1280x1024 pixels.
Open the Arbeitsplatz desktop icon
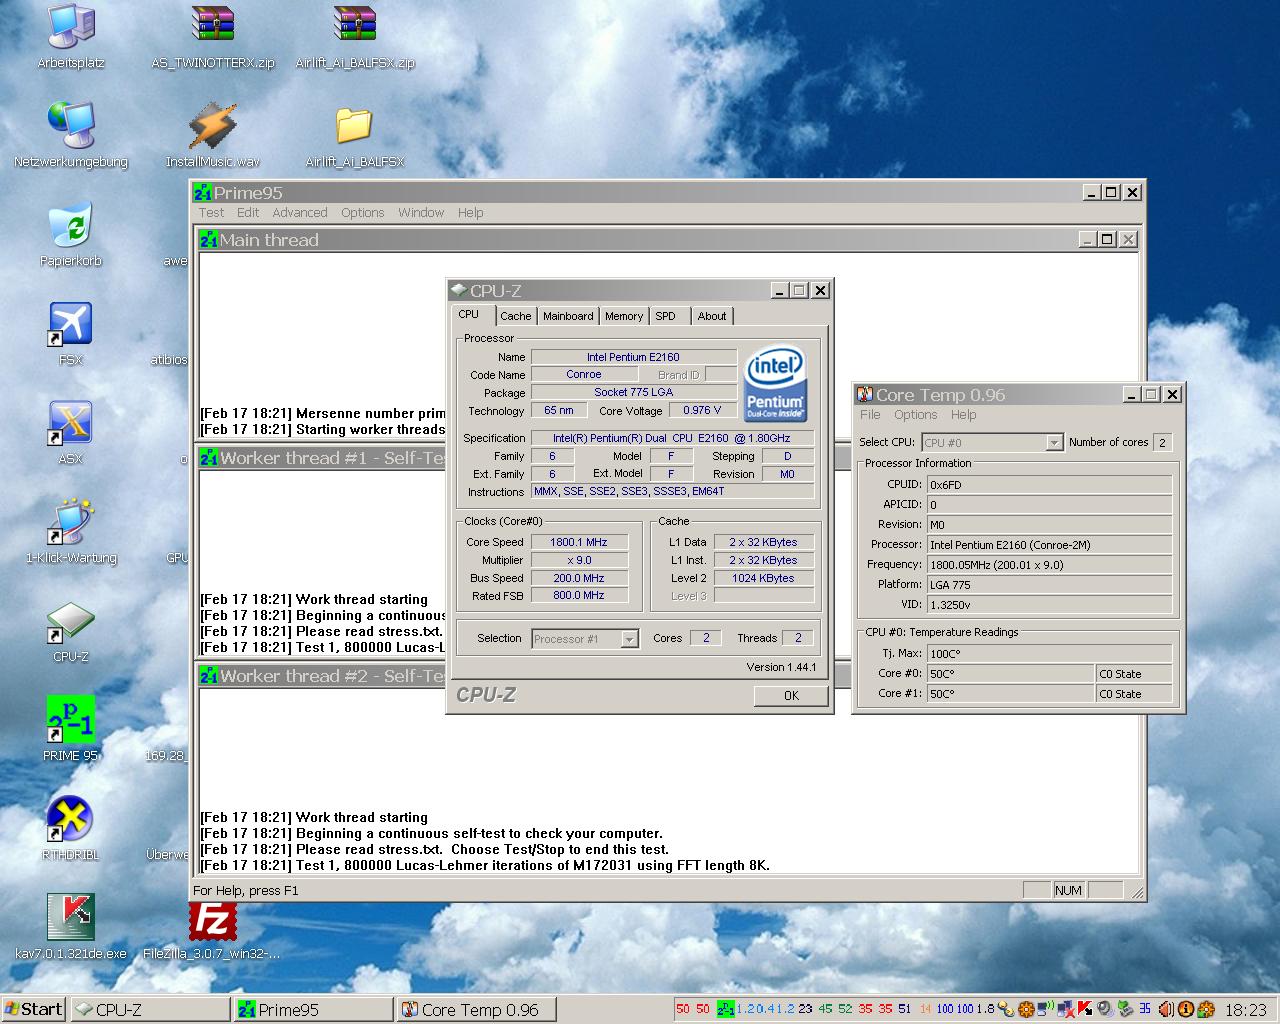(71, 28)
